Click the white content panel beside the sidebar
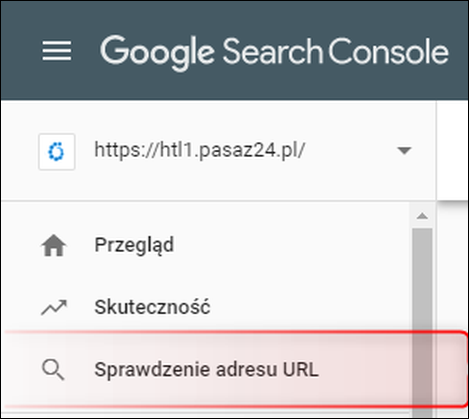This screenshot has height=419, width=469. (x=452, y=150)
